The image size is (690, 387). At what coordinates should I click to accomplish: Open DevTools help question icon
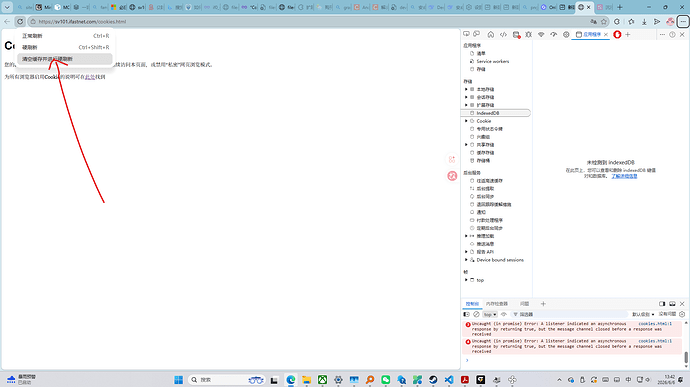672,34
